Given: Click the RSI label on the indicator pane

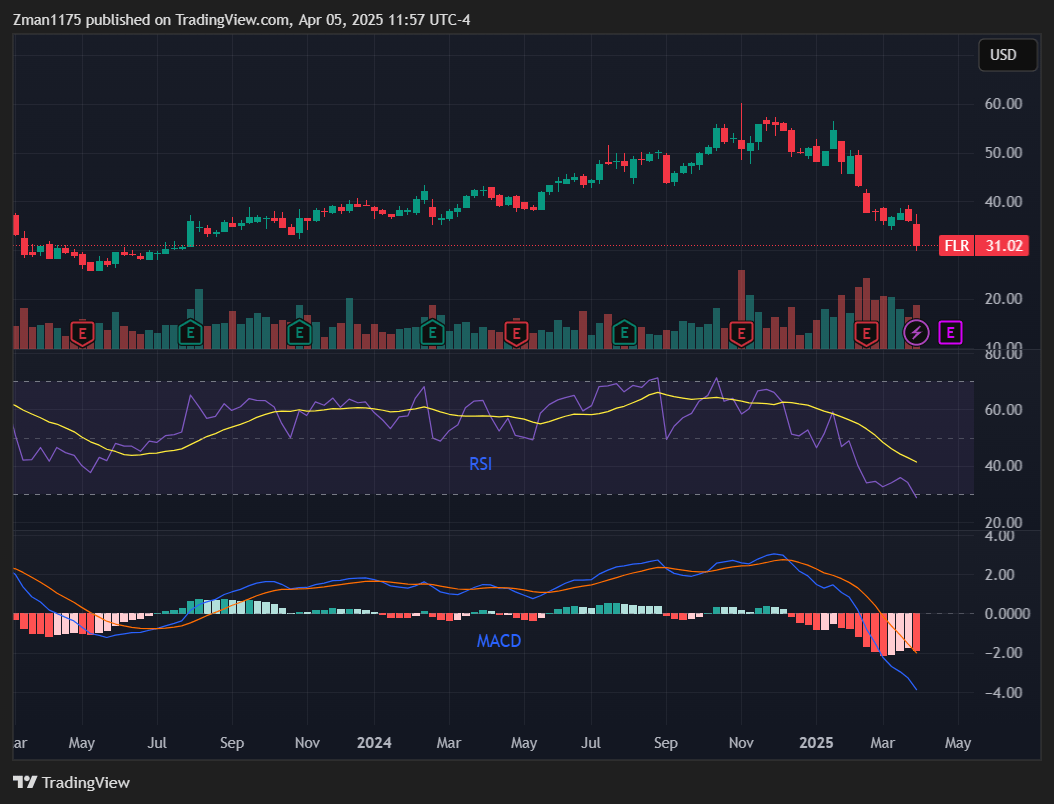Looking at the screenshot, I should coord(480,464).
